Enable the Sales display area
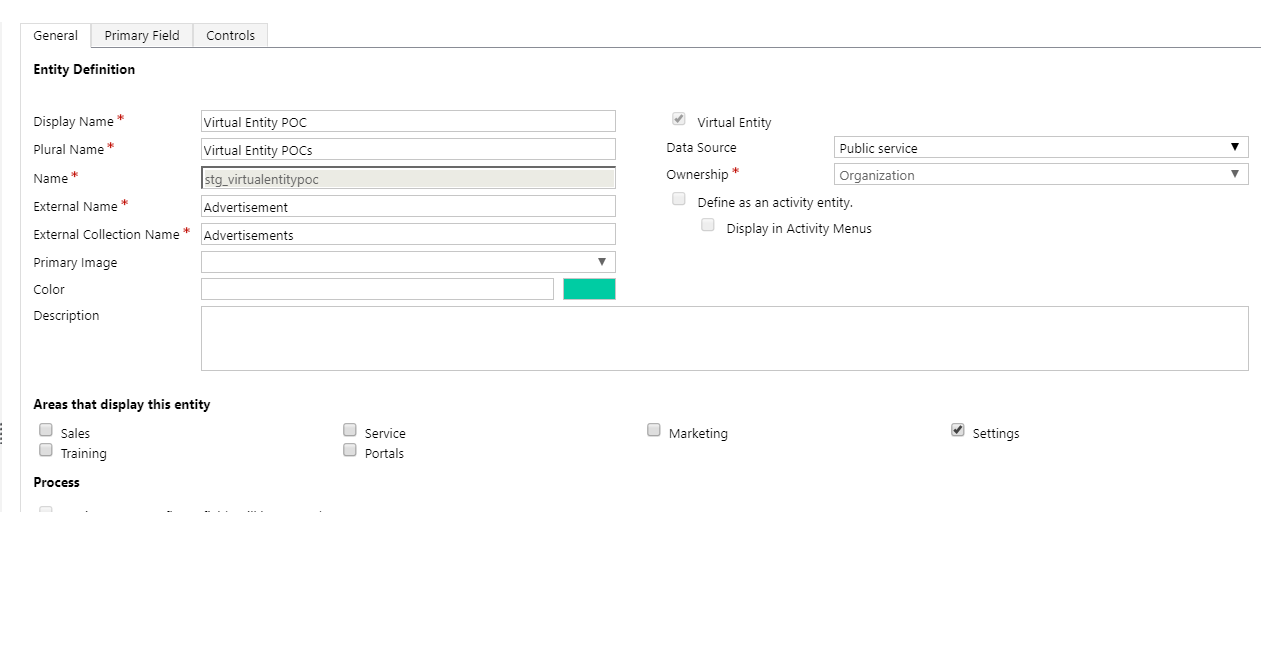The height and width of the screenshot is (648, 1261). click(45, 429)
